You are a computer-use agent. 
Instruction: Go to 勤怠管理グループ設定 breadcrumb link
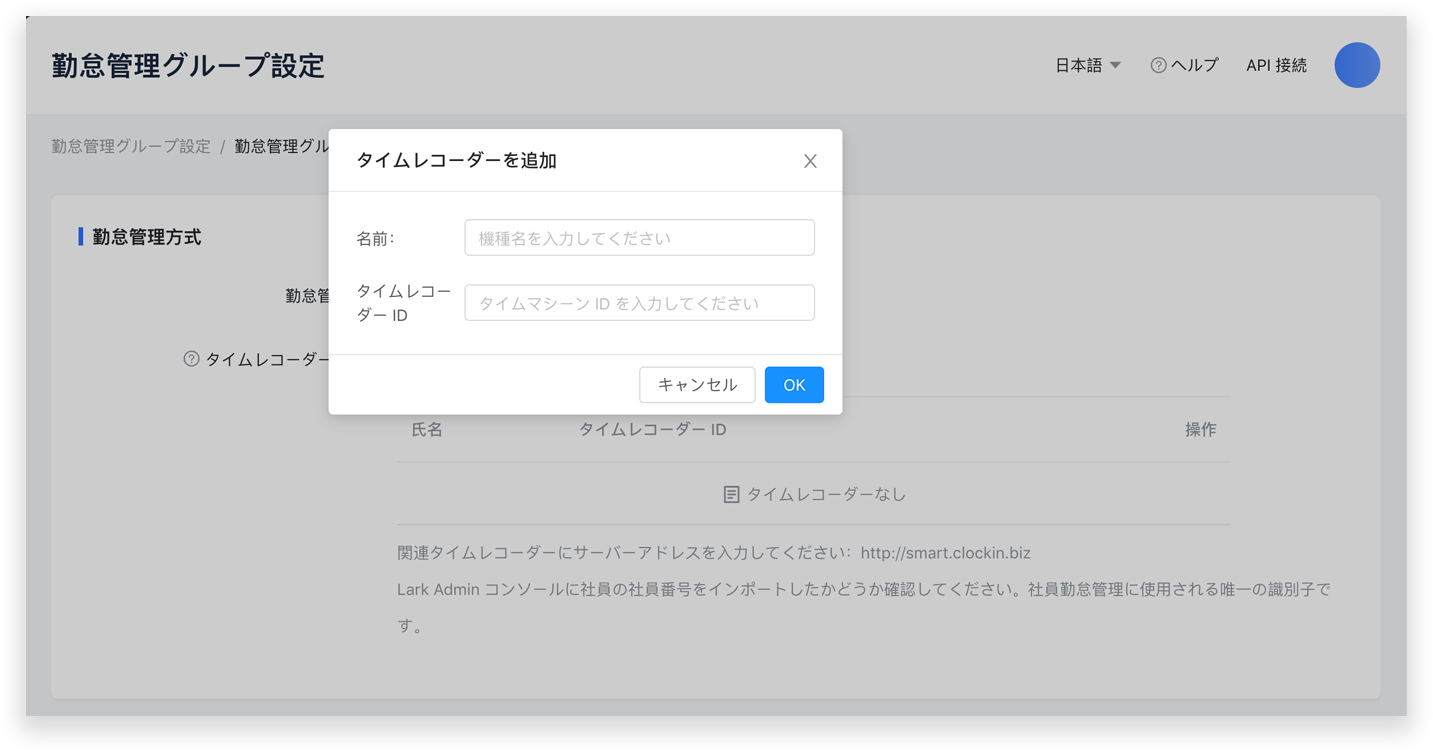131,146
